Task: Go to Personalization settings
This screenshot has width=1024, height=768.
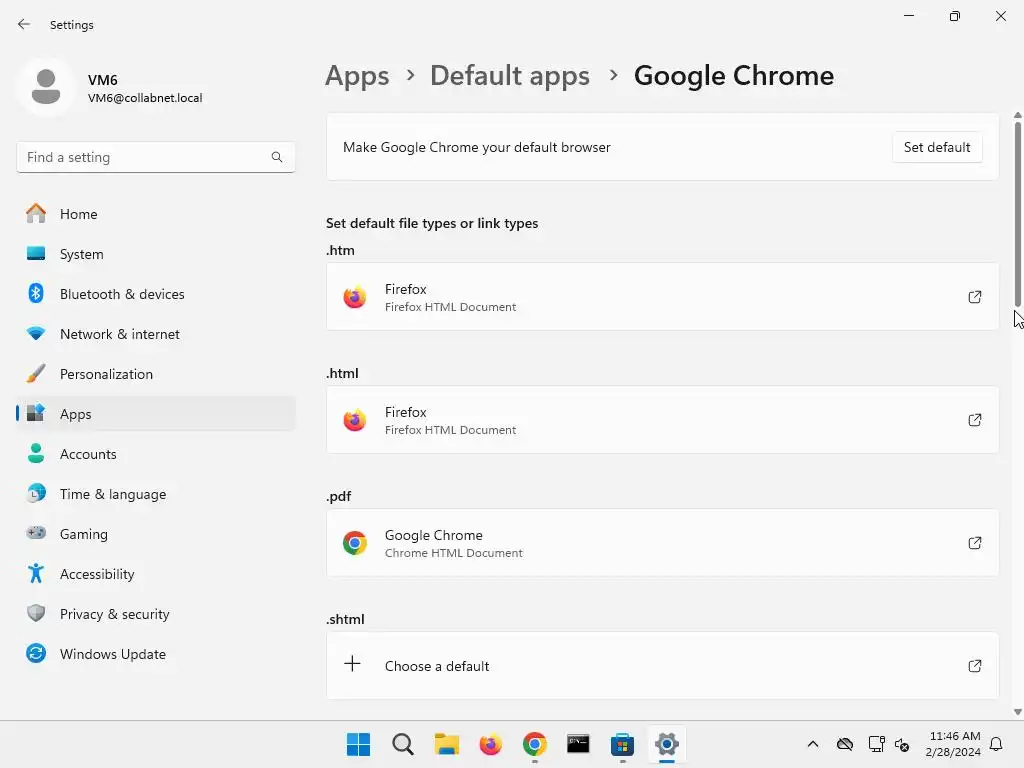Action: (x=106, y=374)
